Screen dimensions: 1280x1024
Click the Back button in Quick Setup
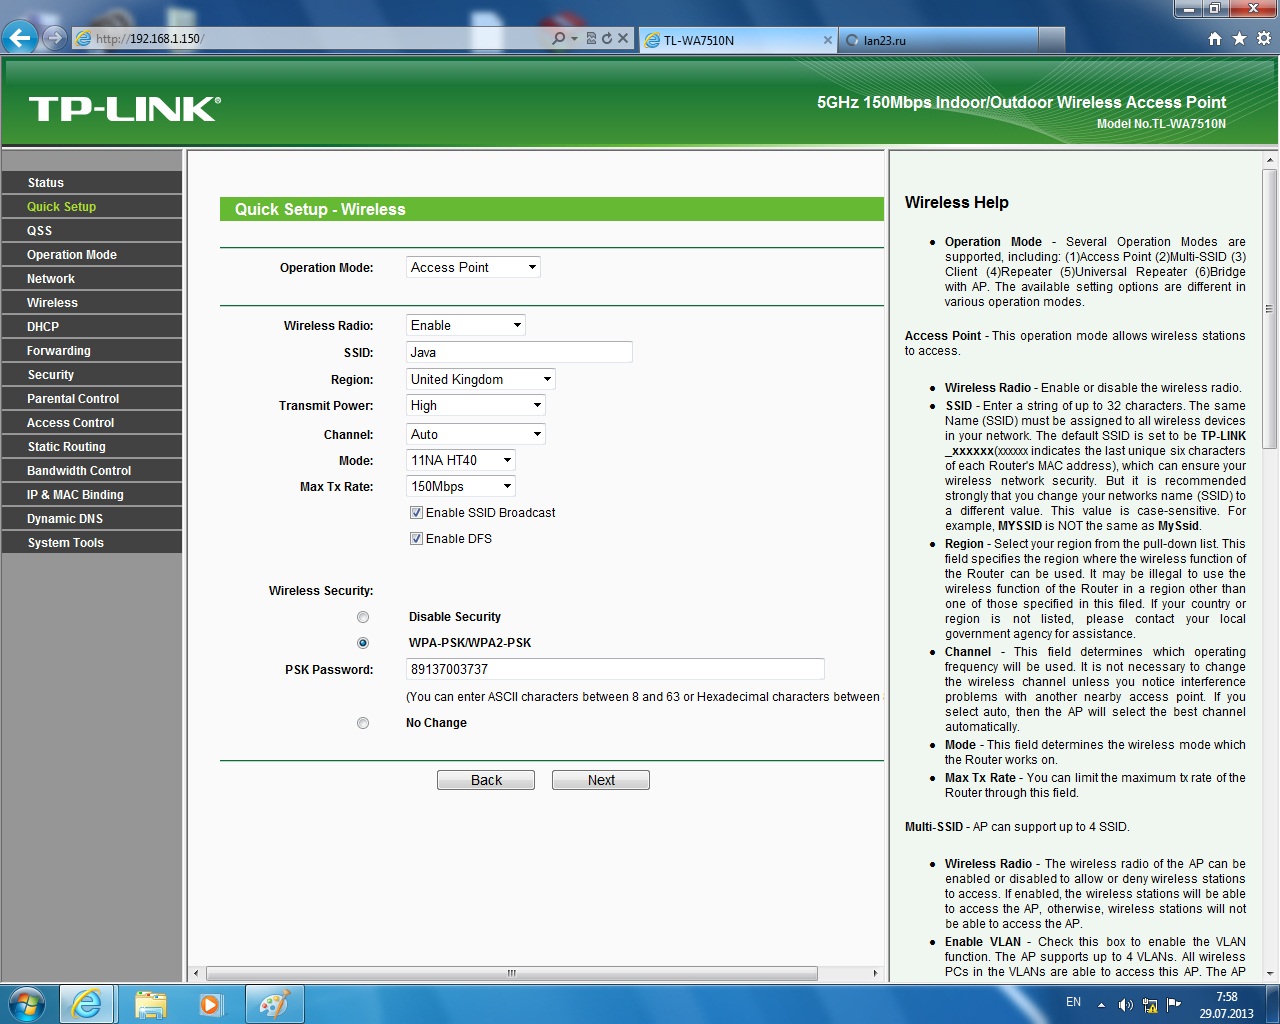click(x=486, y=780)
